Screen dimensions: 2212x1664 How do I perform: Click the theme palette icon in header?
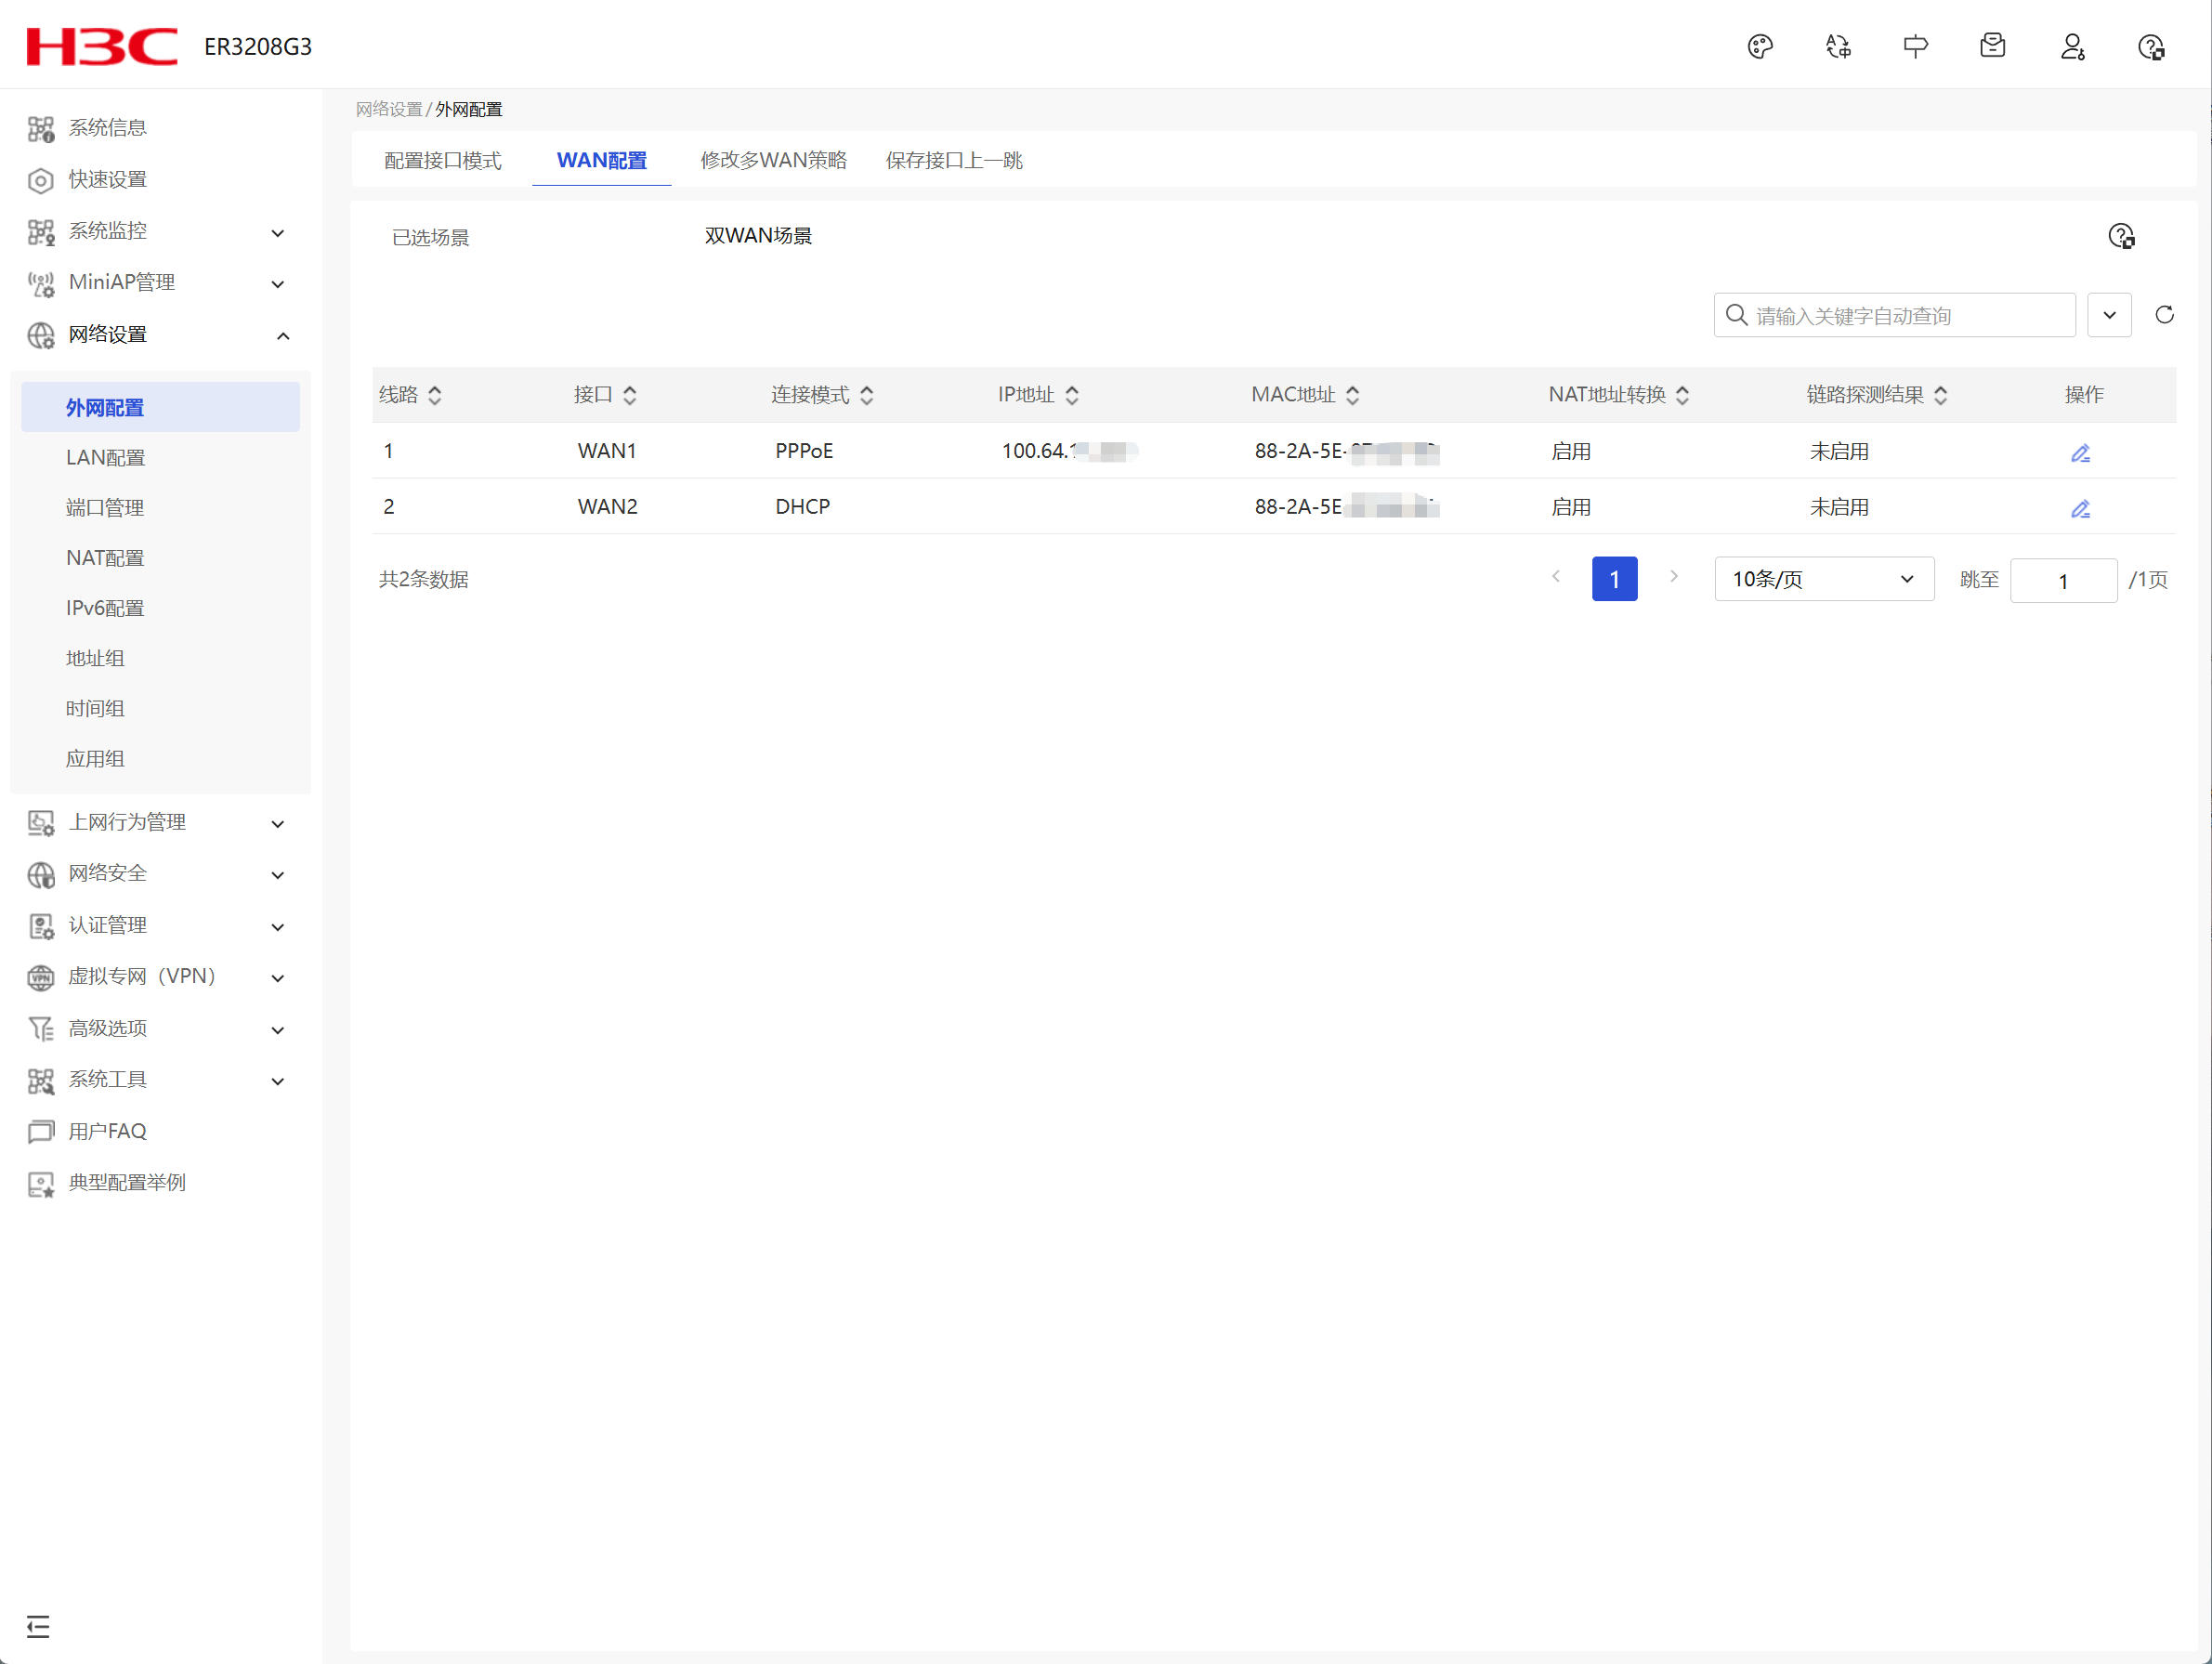point(1760,47)
